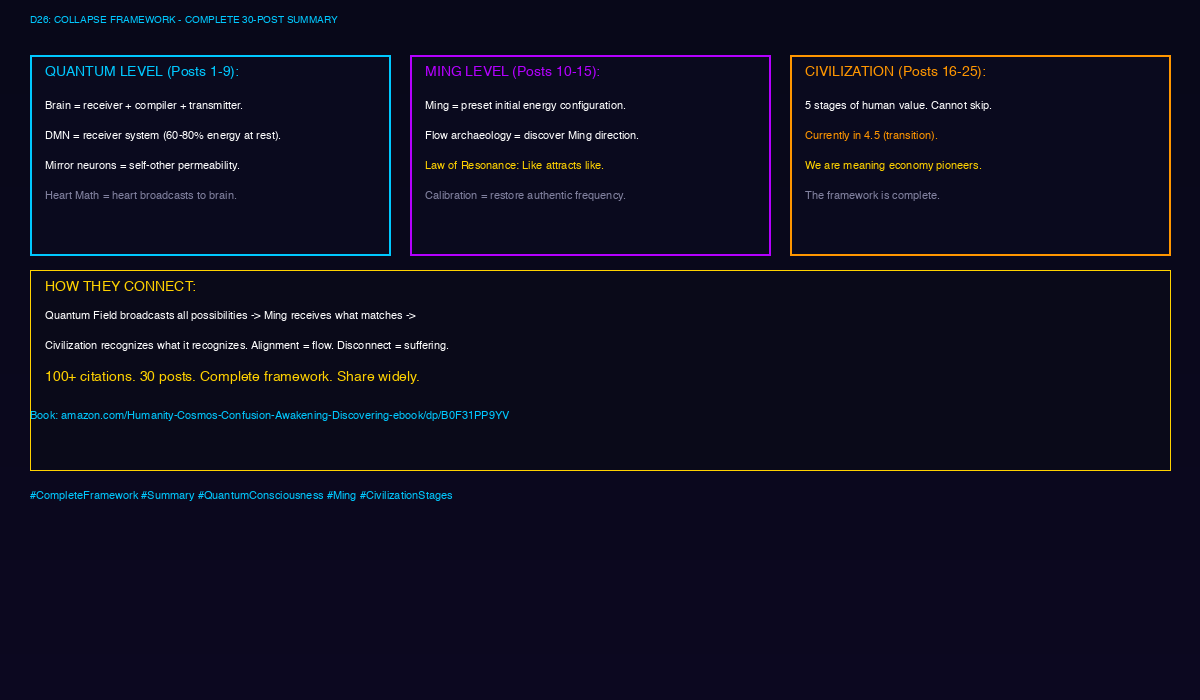
Task: Select the meaning economy pioneers line
Action: point(893,165)
